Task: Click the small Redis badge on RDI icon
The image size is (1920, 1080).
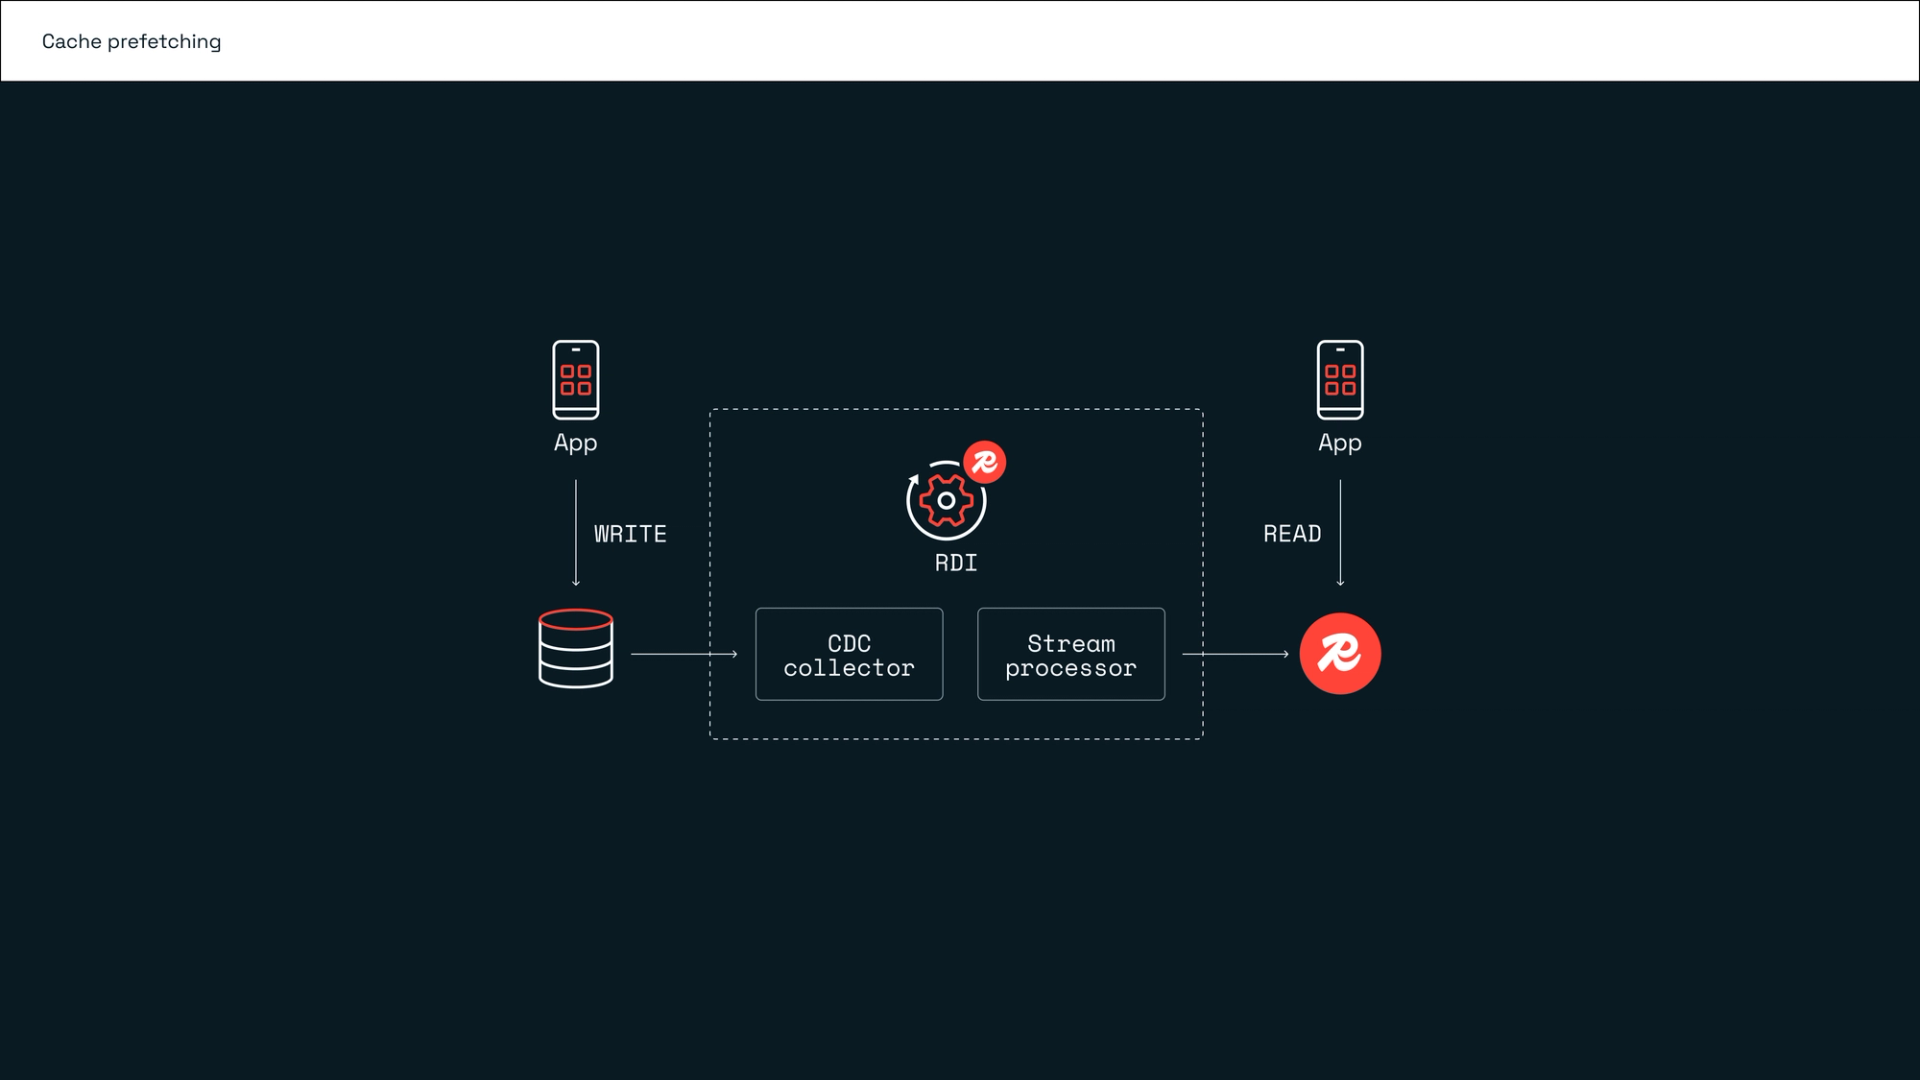Action: [x=985, y=462]
